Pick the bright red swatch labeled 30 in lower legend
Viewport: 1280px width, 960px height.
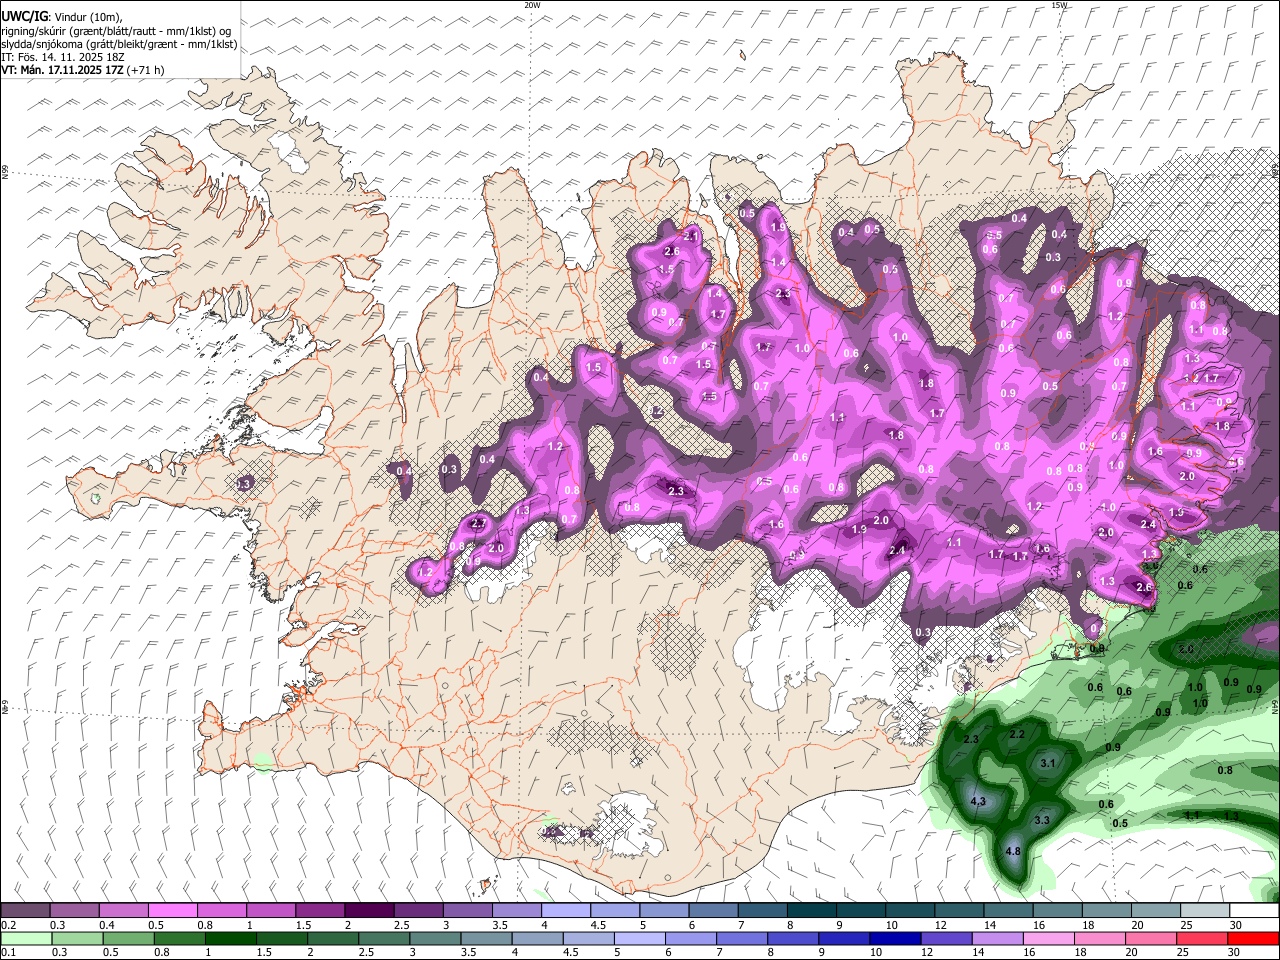point(1253,938)
